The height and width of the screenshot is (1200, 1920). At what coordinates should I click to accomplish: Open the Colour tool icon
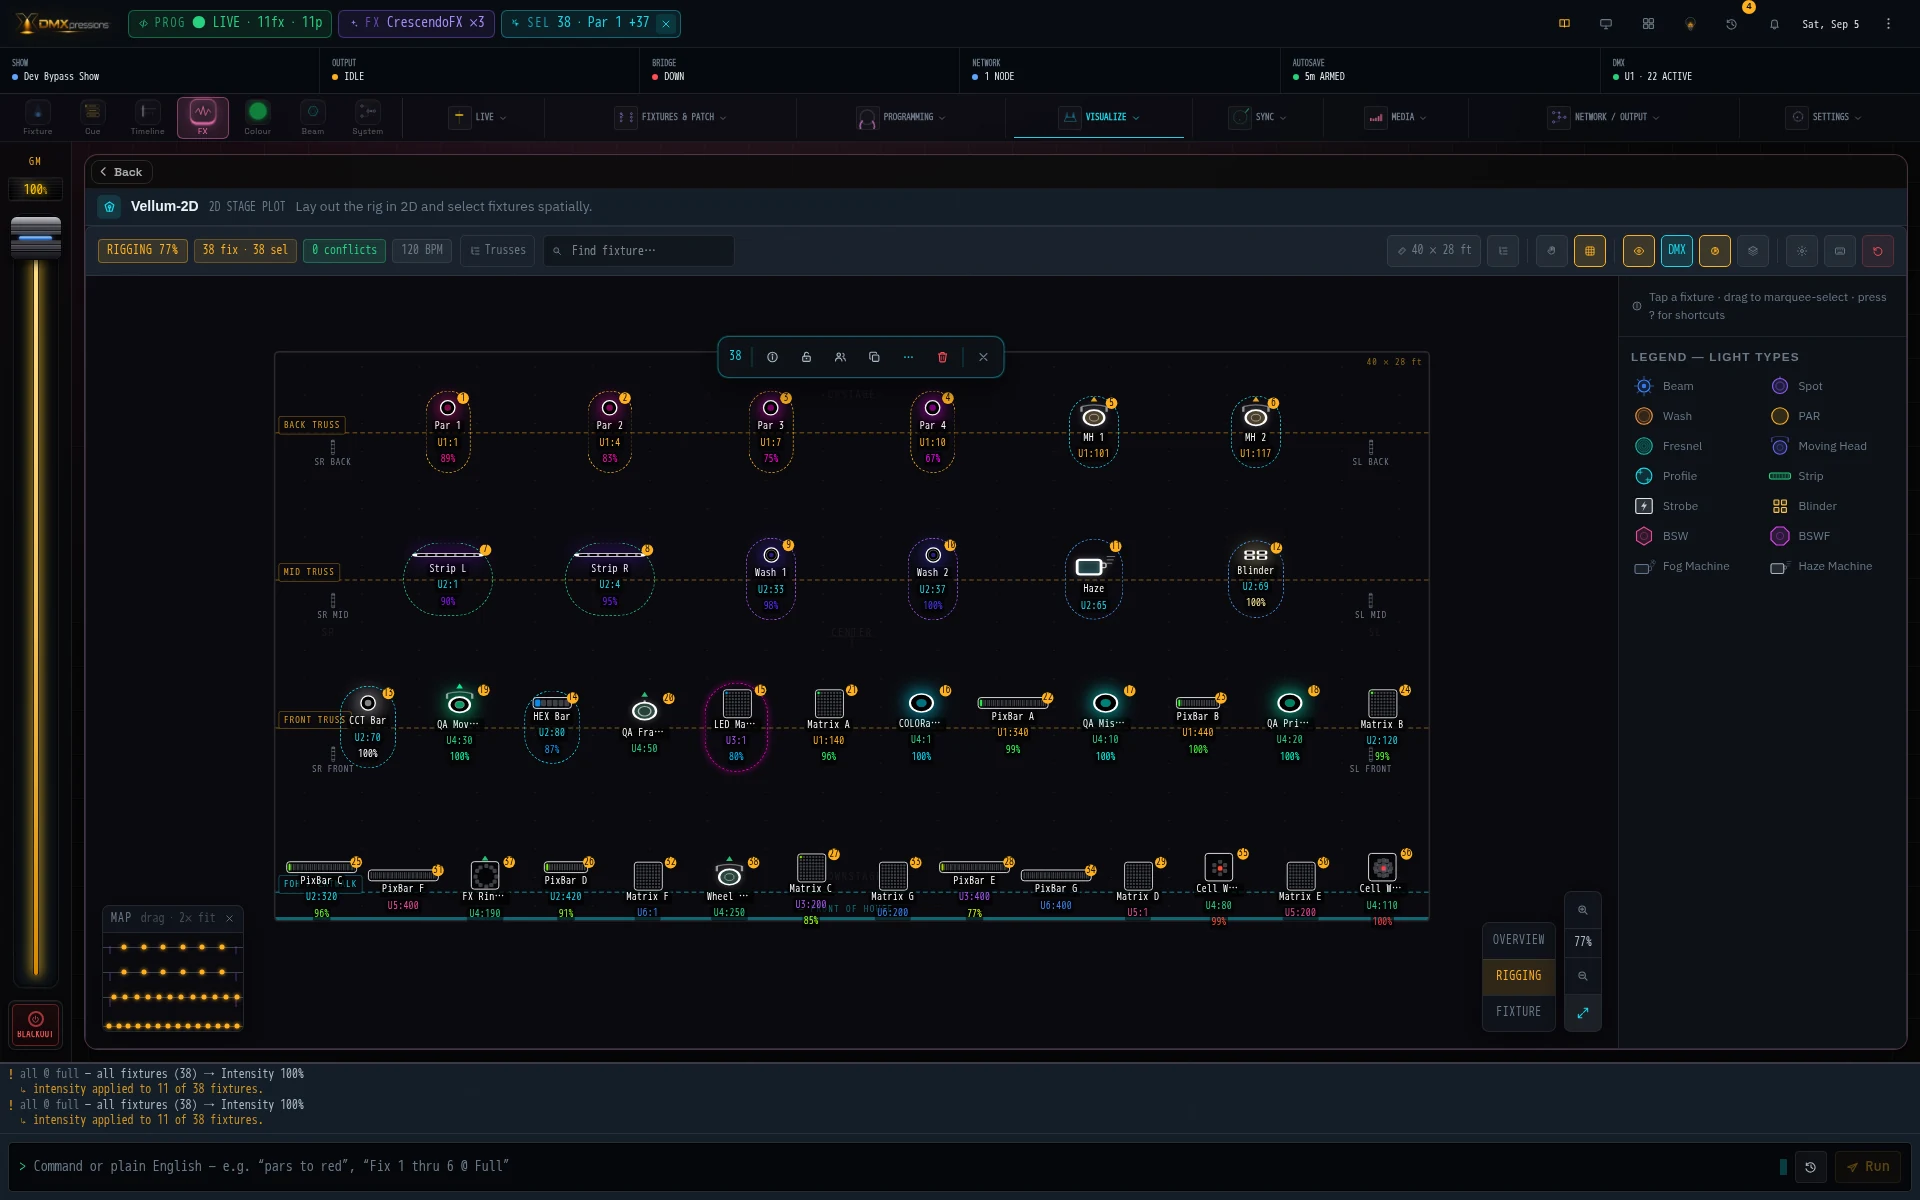tap(257, 117)
